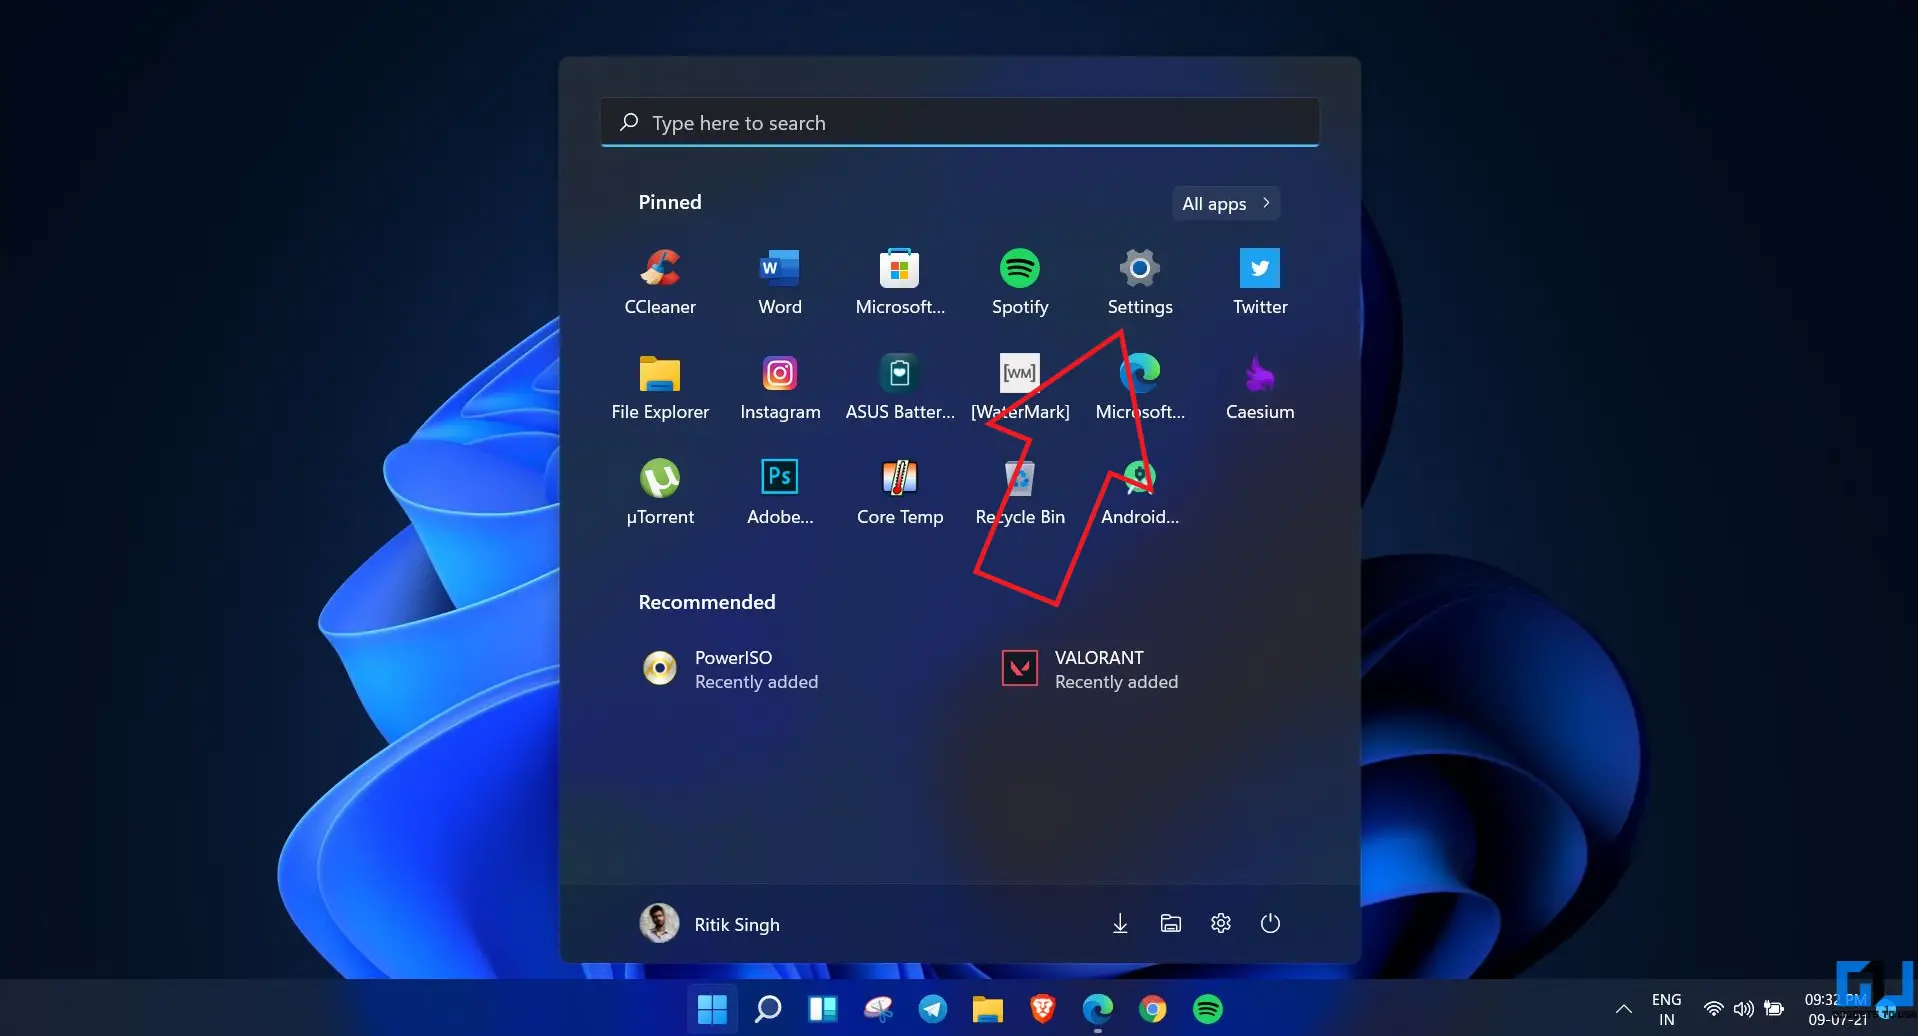The width and height of the screenshot is (1918, 1036).
Task: Open µTorrent from the pinned grid
Action: coord(660,493)
